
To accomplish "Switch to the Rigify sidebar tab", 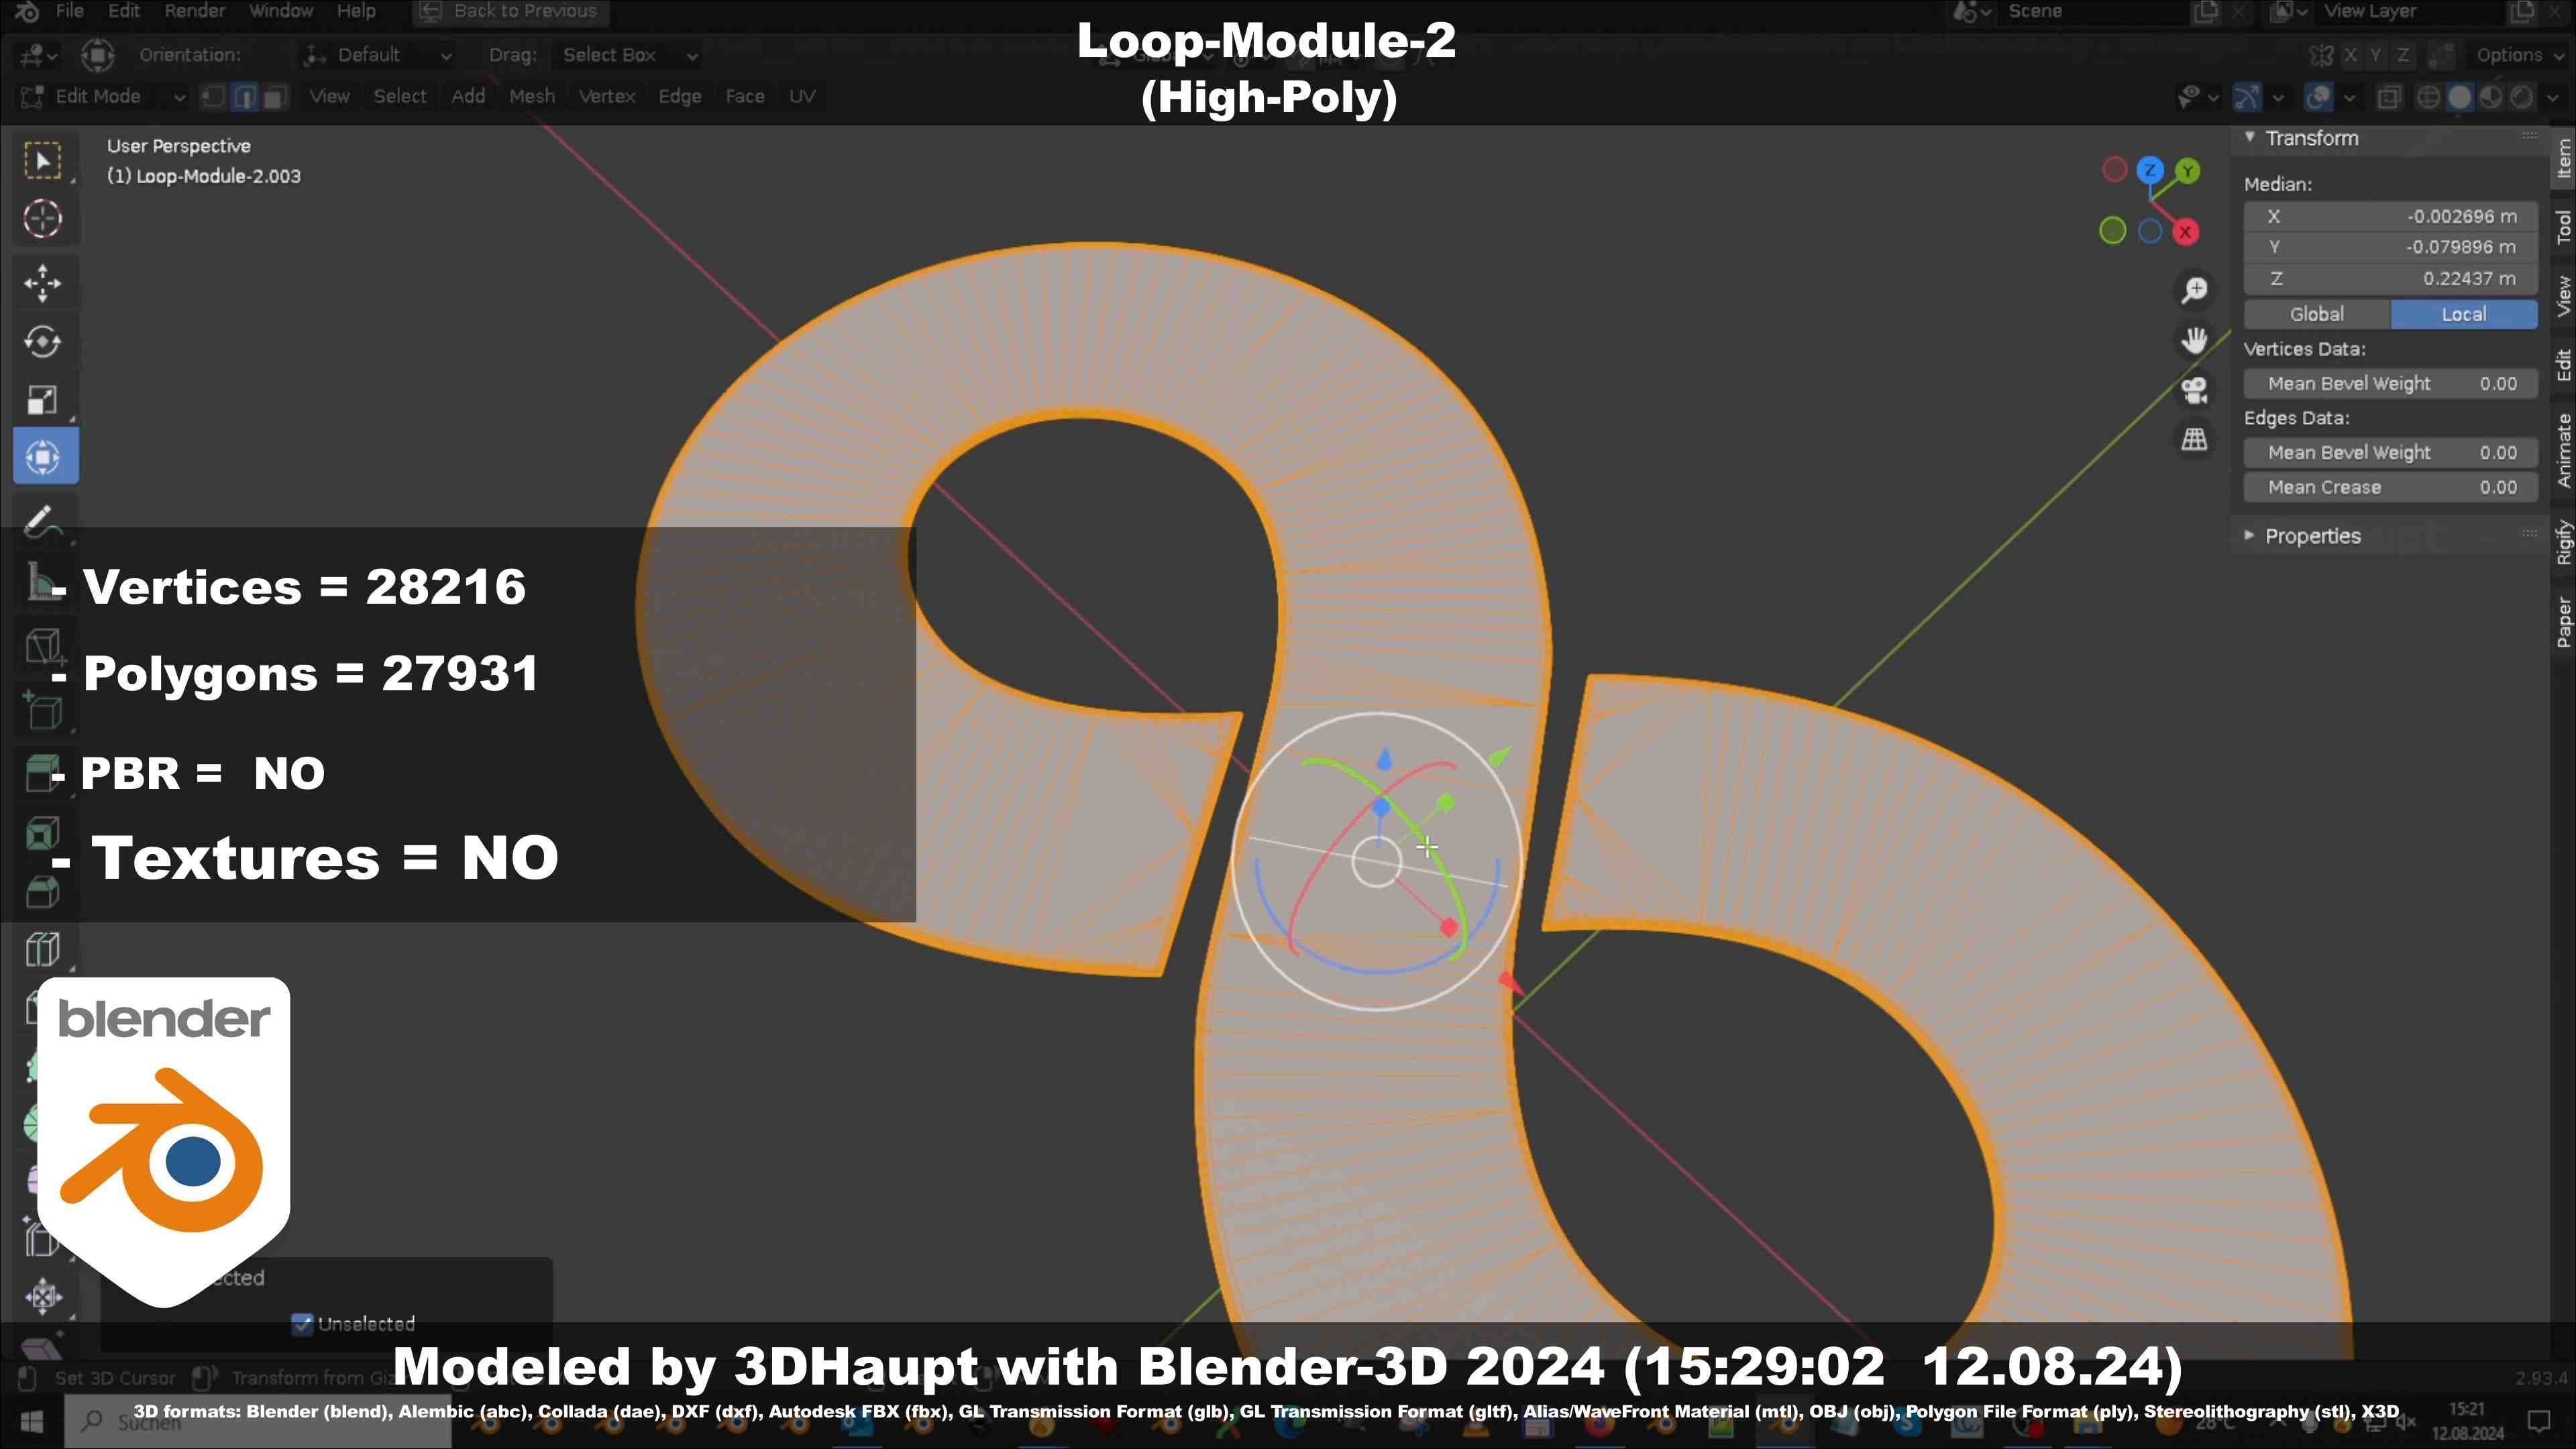I will [x=2563, y=543].
